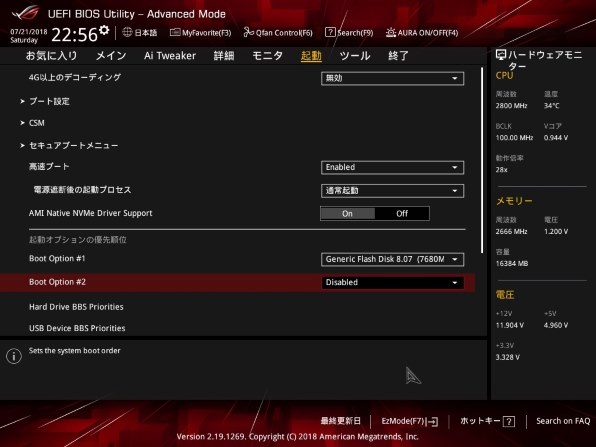Click the Boot Option #1 label

[x=57, y=259]
